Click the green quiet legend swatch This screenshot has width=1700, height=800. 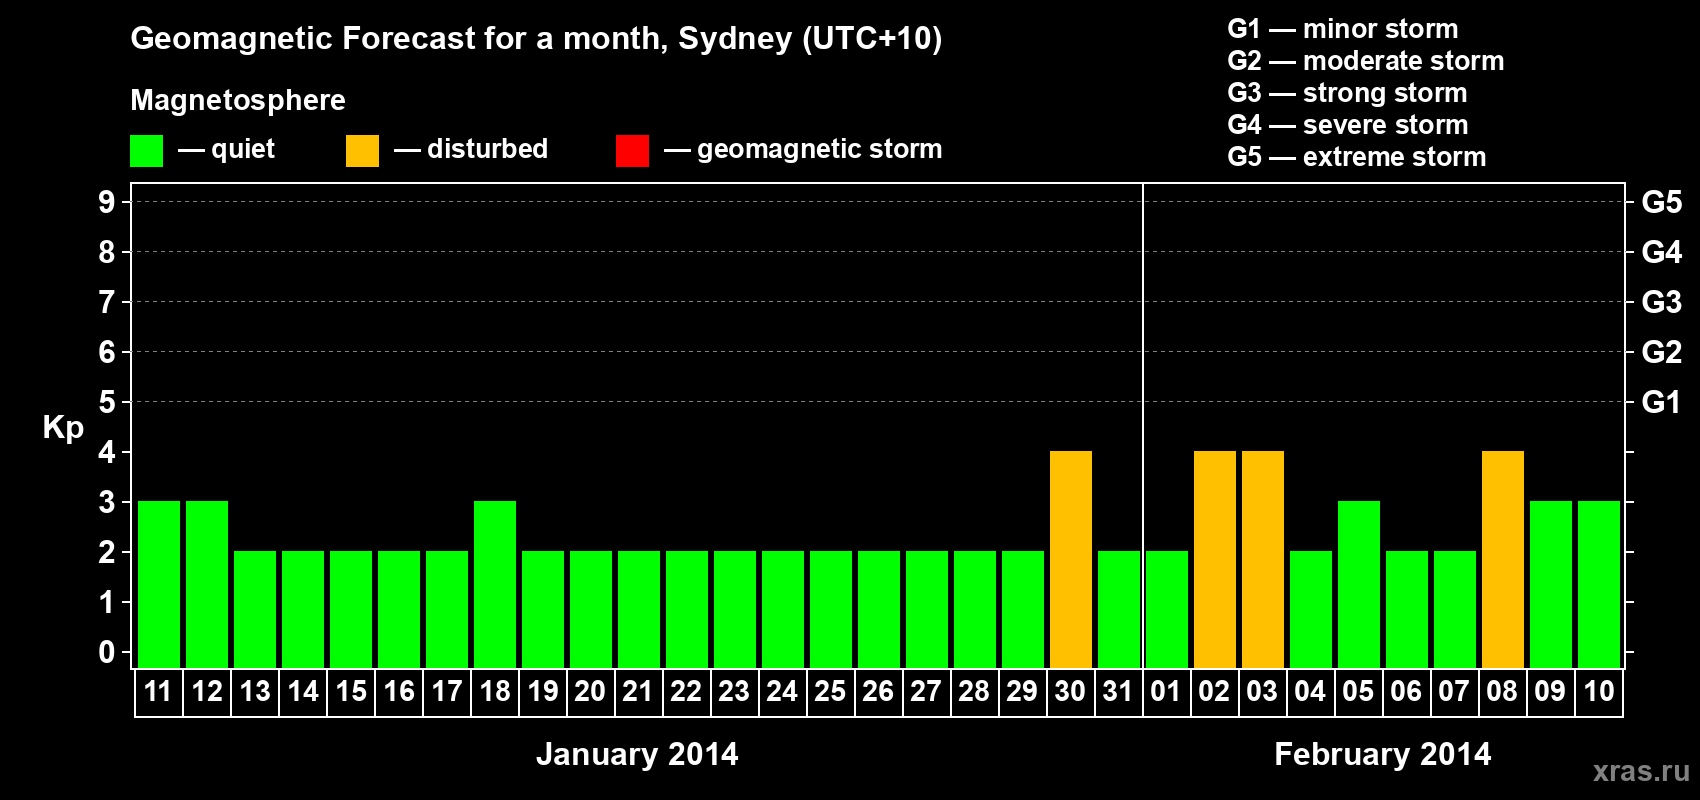point(146,151)
